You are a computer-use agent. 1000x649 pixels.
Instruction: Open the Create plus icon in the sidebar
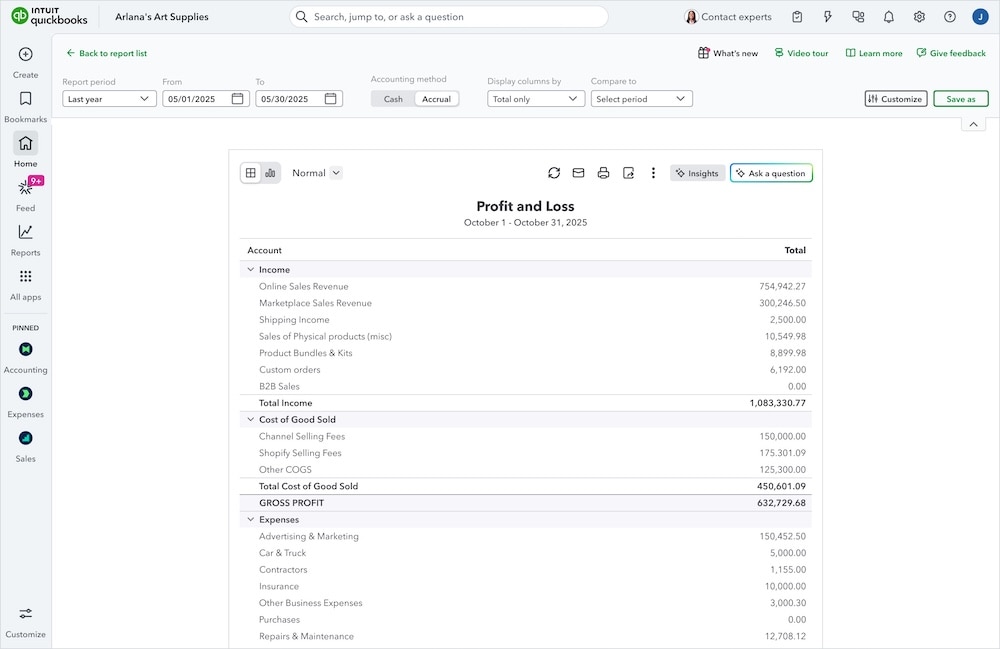[x=25, y=52]
